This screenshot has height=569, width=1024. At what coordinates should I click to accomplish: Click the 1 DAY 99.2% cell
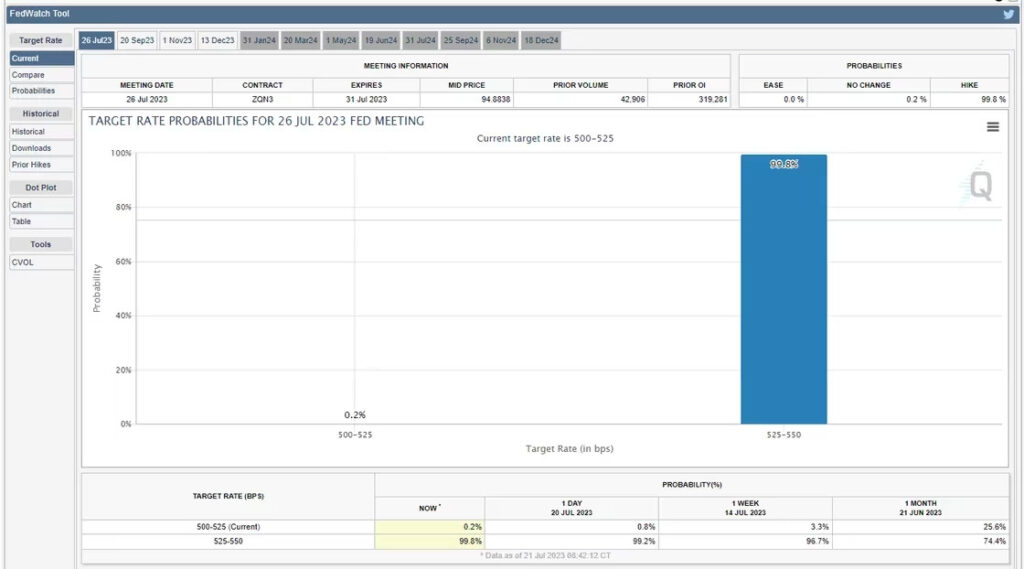point(571,542)
